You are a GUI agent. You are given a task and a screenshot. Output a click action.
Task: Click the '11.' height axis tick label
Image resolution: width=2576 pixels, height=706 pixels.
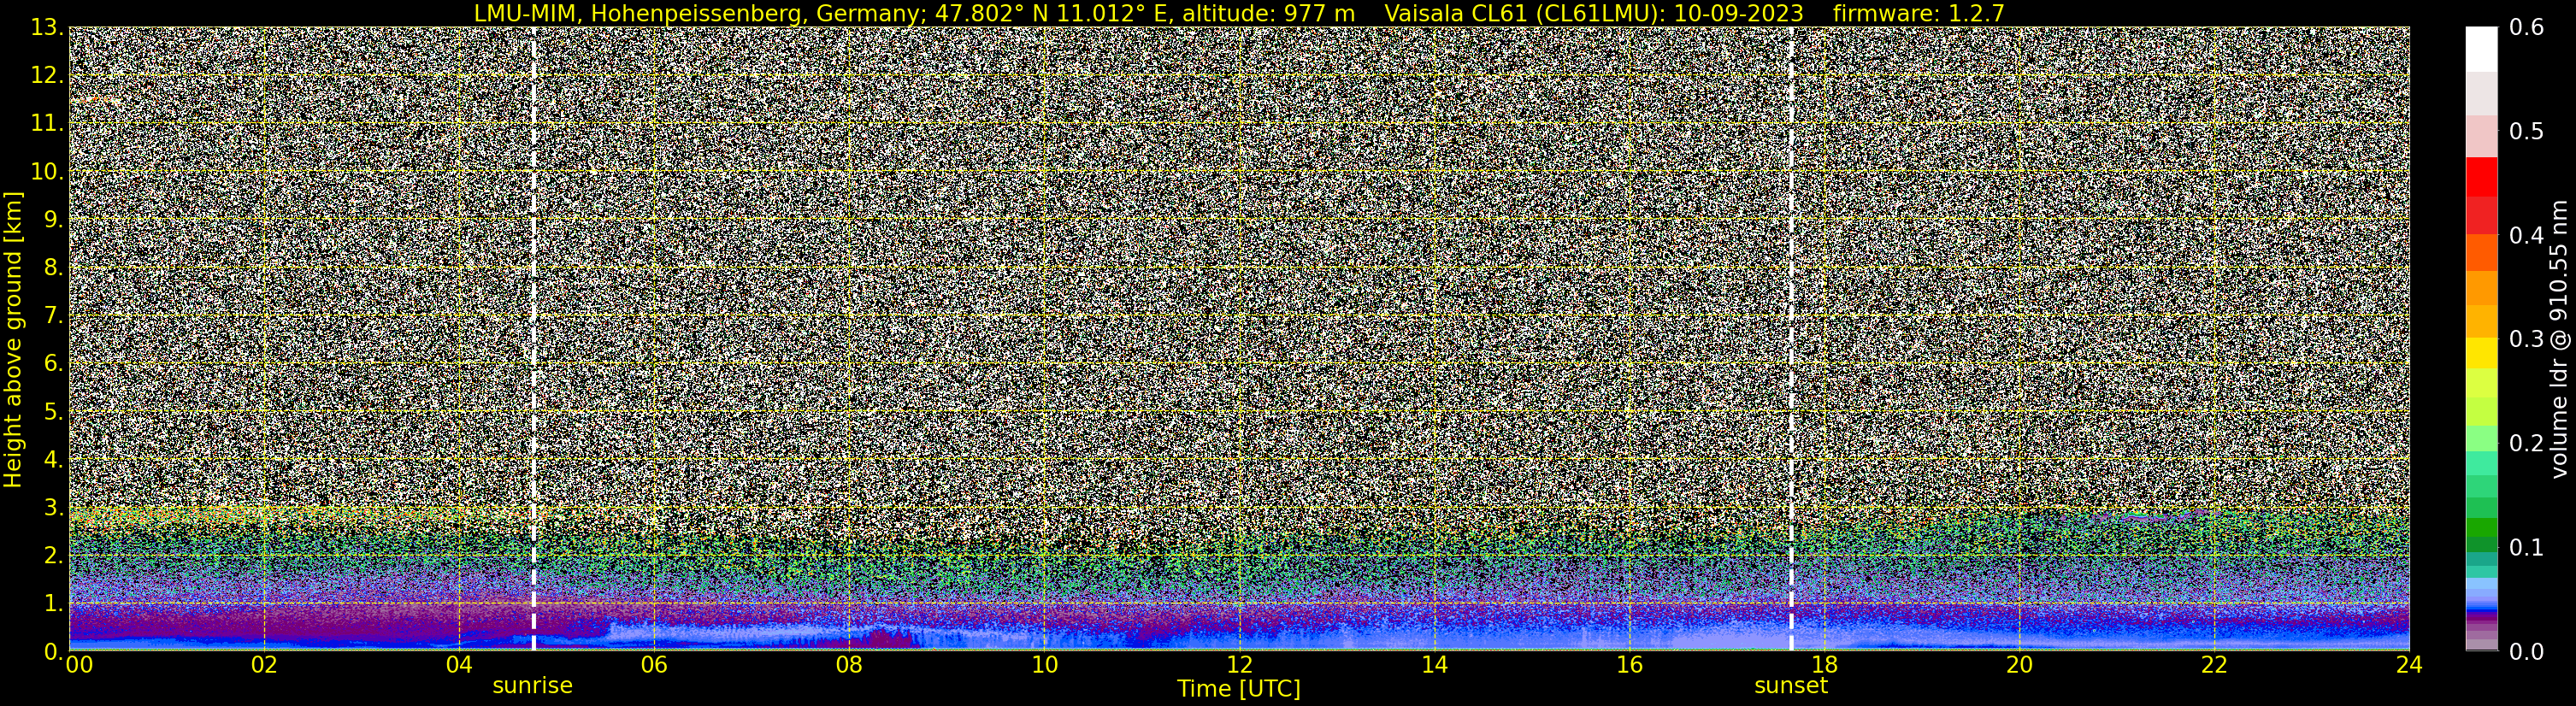[47, 124]
